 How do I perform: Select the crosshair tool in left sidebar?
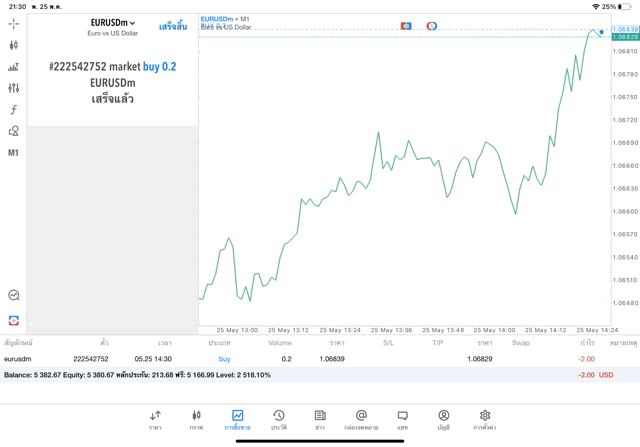13,23
